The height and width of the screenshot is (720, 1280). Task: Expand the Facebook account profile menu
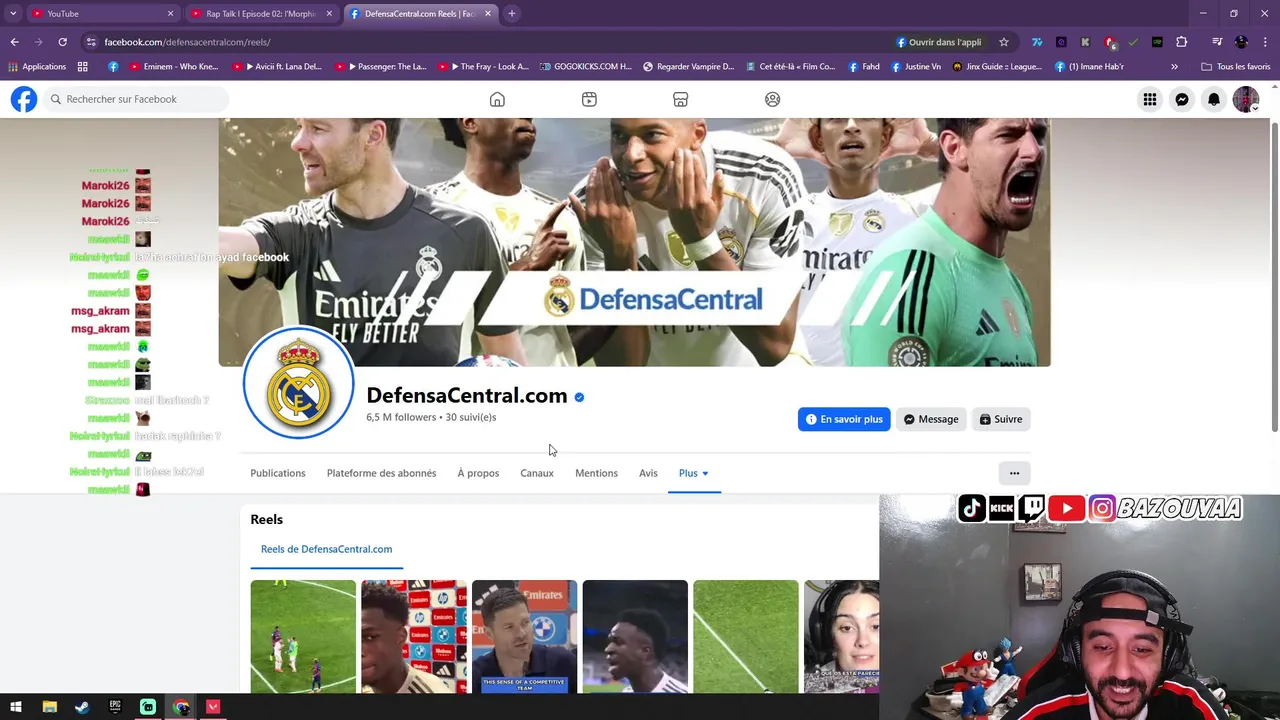coord(1246,99)
